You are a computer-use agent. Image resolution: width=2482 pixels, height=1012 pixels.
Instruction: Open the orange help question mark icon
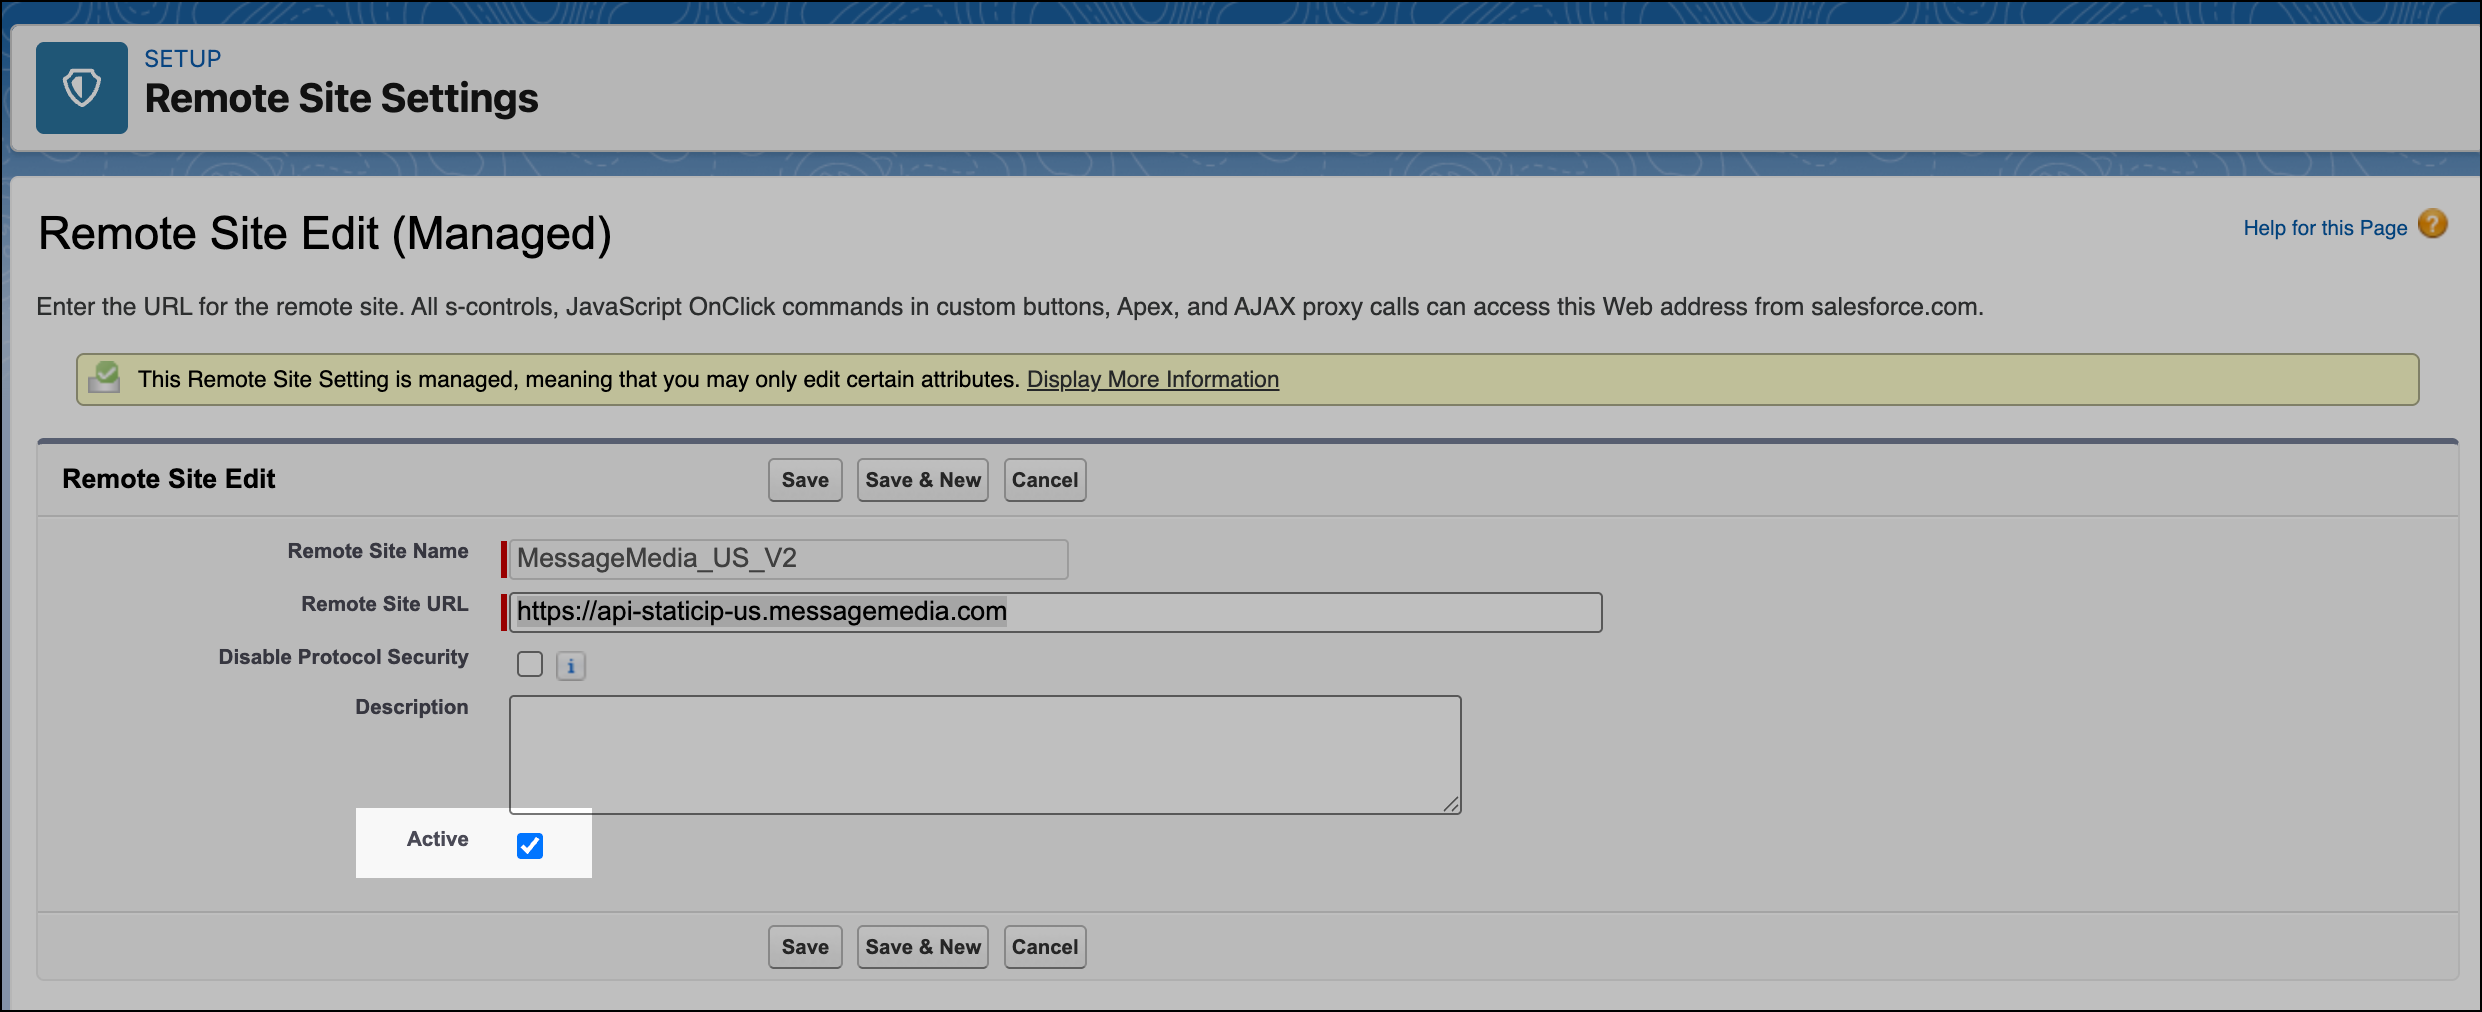pyautogui.click(x=2432, y=224)
